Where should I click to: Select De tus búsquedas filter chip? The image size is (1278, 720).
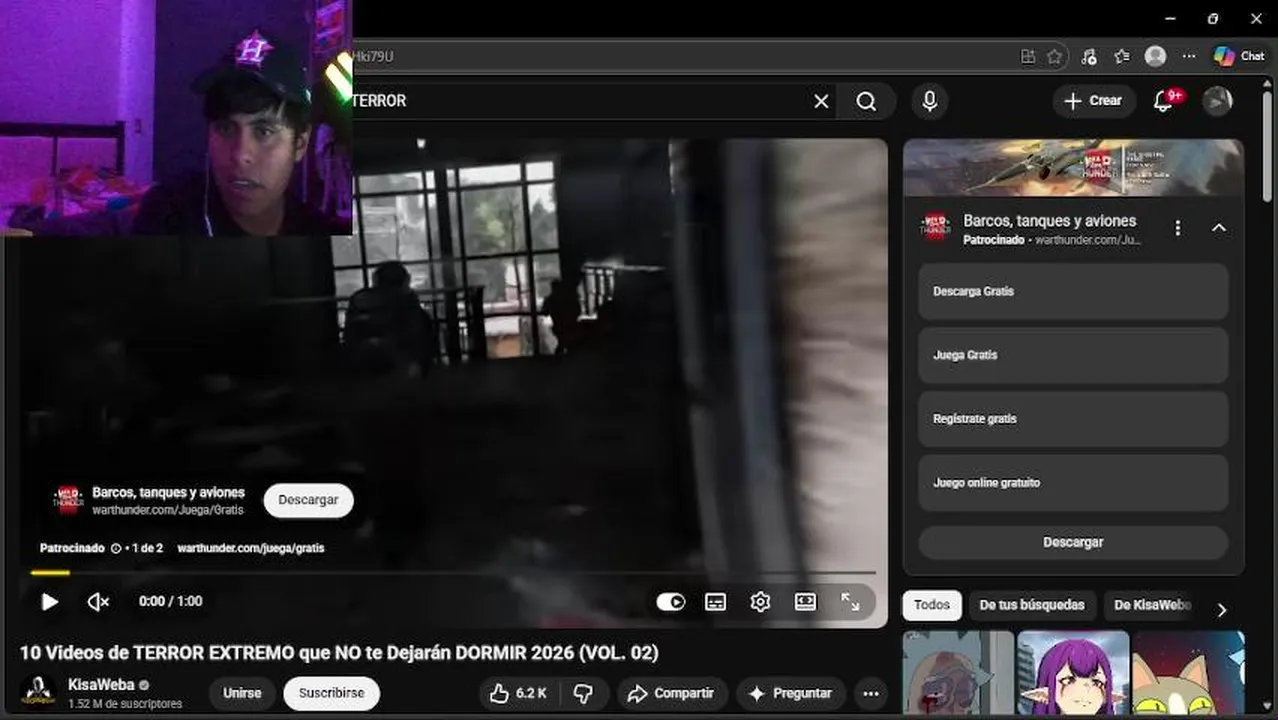[1032, 605]
